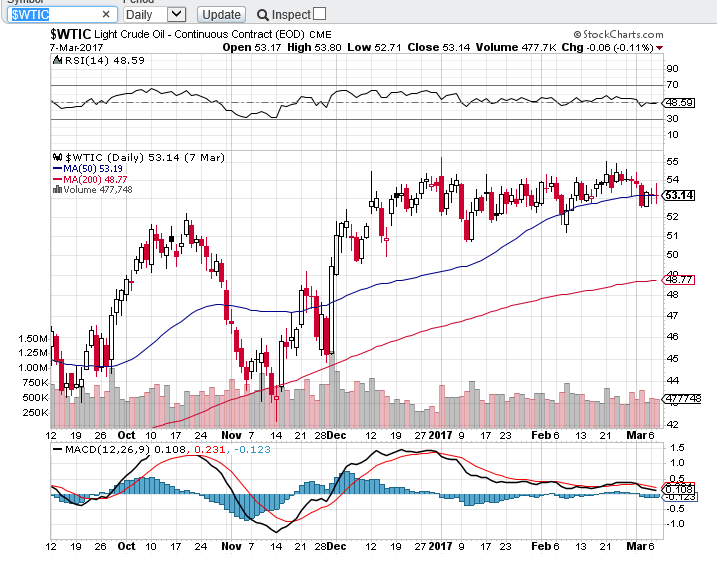Screen dimensions: 717x563
Task: Click the MA(200) 48.77 legend label
Action: (95, 179)
